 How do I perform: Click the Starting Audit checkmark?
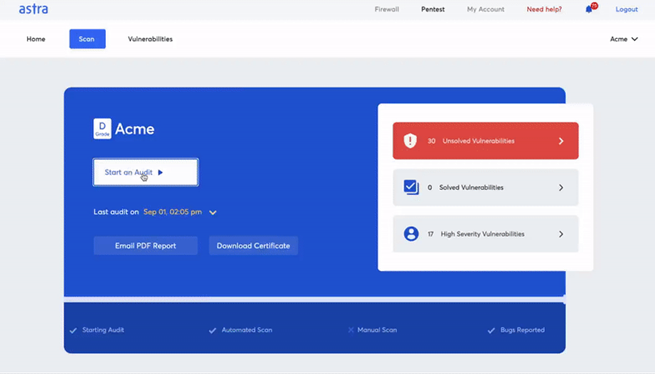click(74, 330)
